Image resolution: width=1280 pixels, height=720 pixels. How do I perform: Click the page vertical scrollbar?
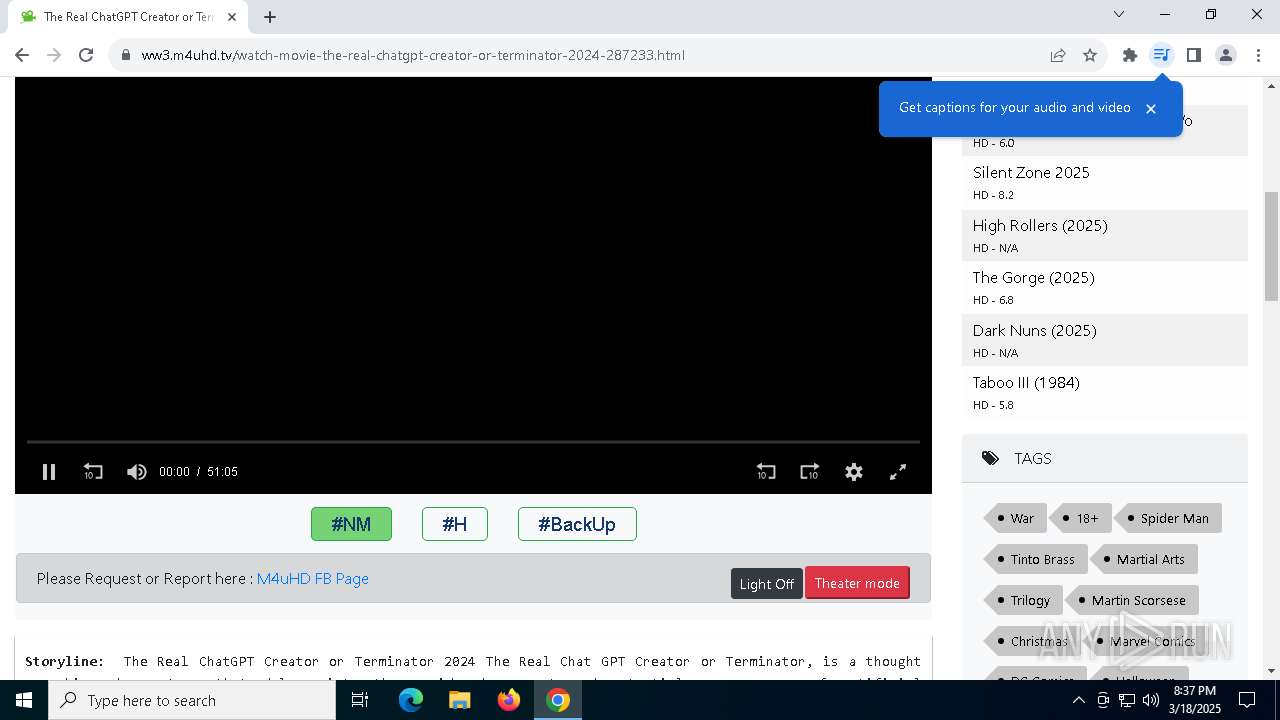pos(1271,246)
